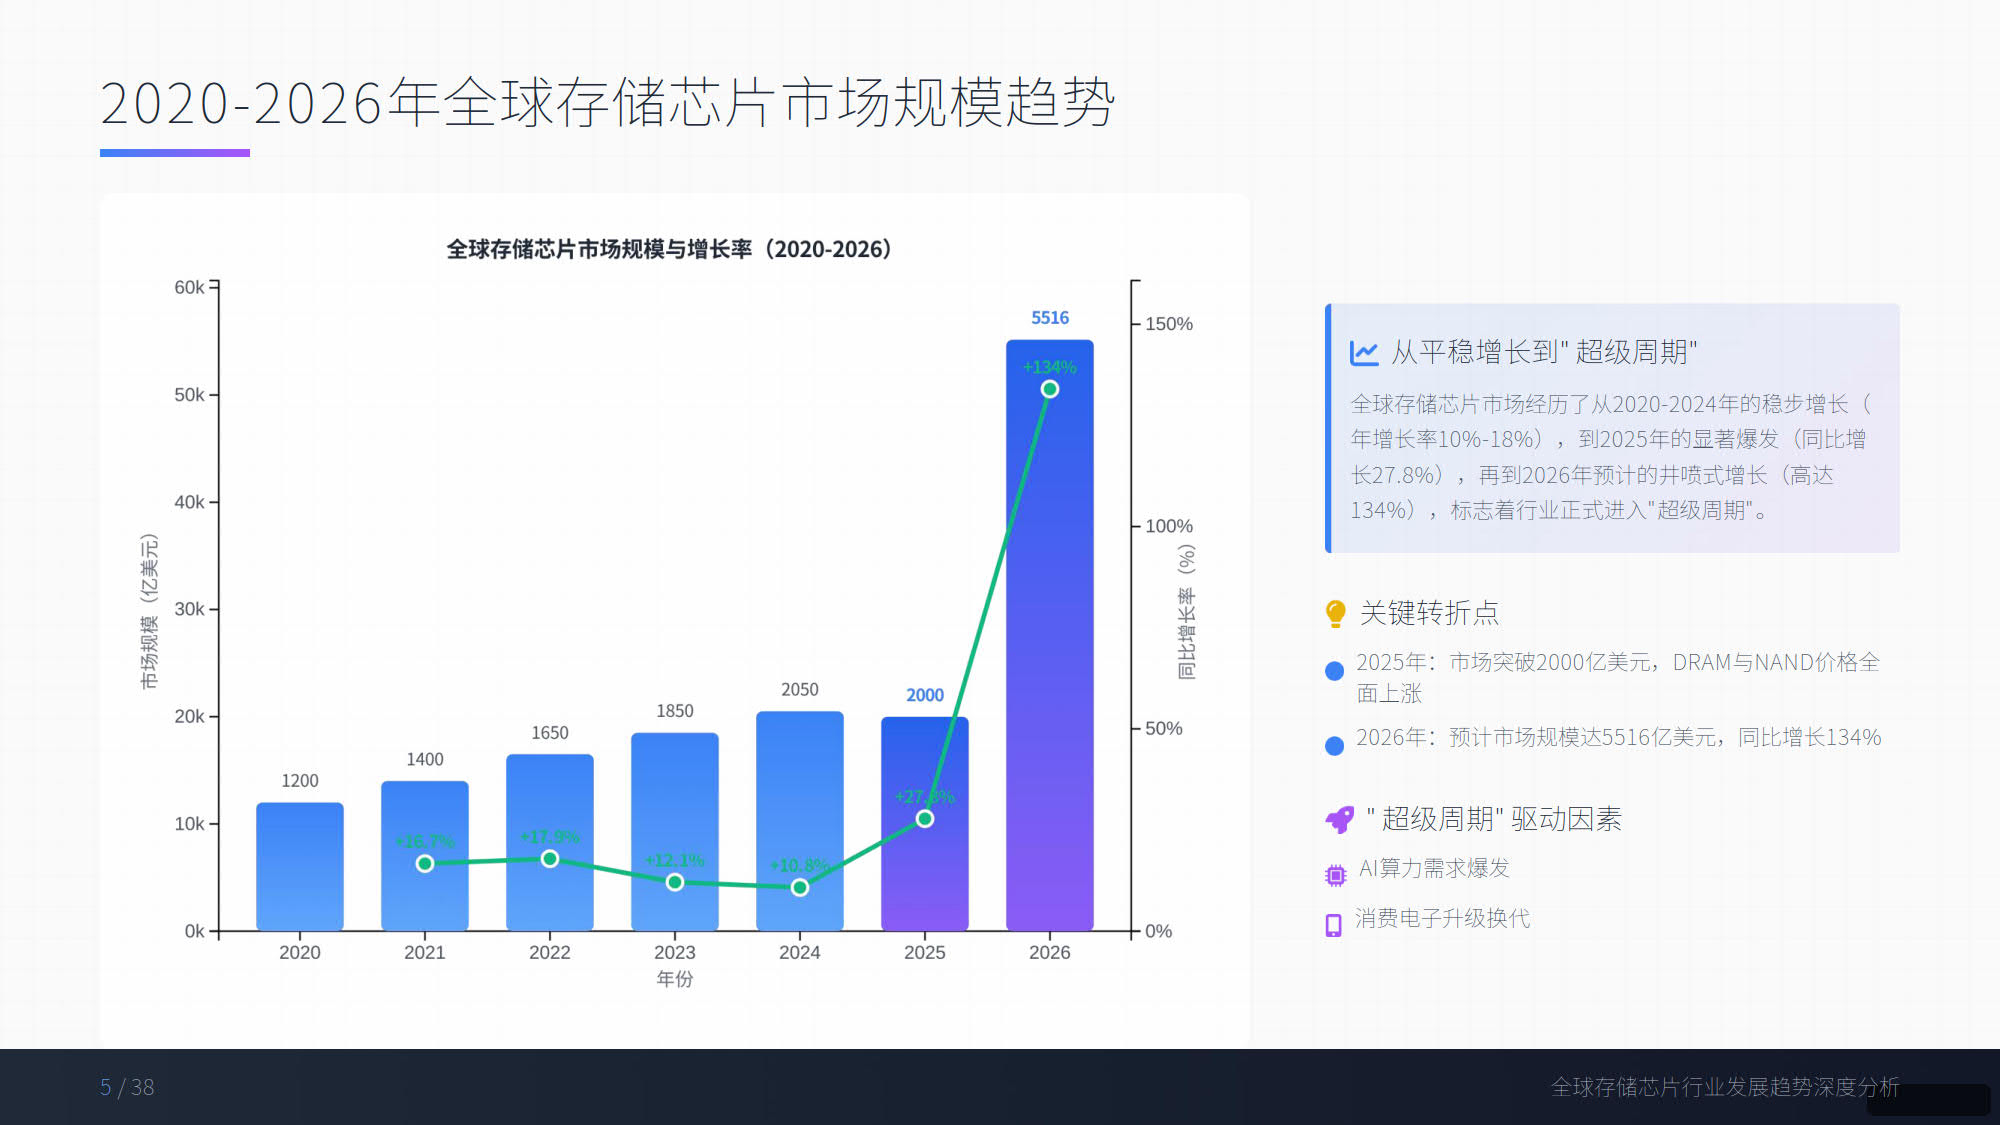Click the blue bullet for the 2026年 item
The height and width of the screenshot is (1125, 2000).
[1334, 746]
